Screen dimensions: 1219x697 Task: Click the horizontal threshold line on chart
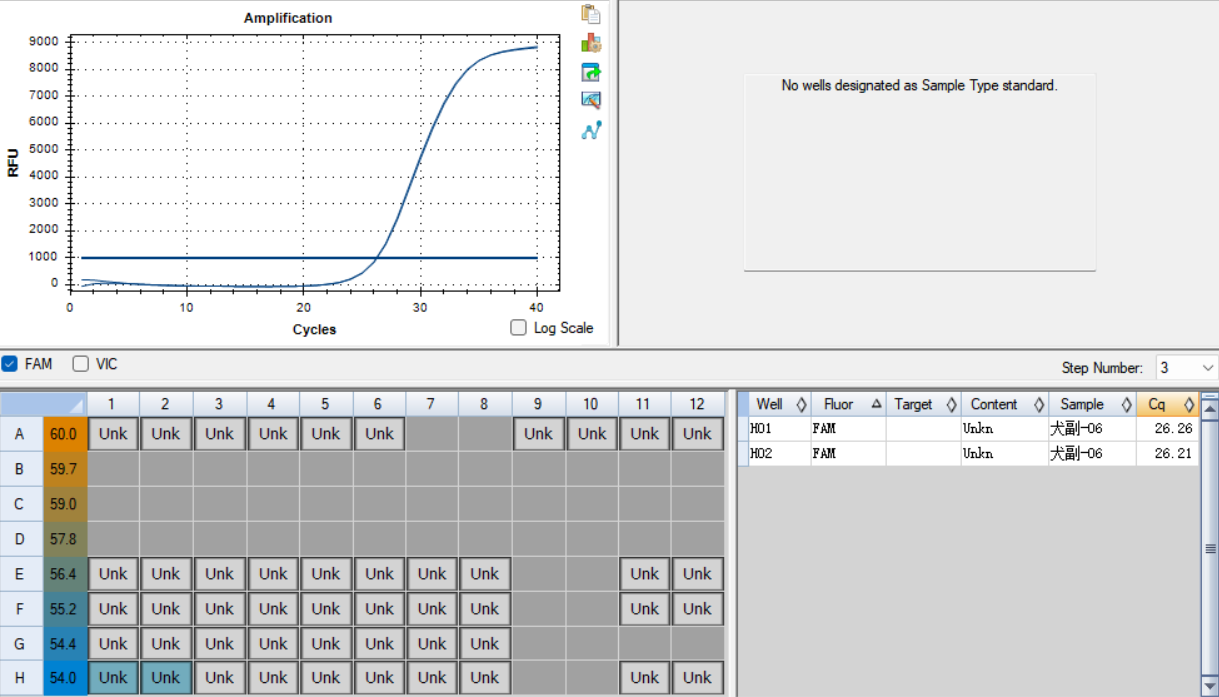[x=309, y=258]
